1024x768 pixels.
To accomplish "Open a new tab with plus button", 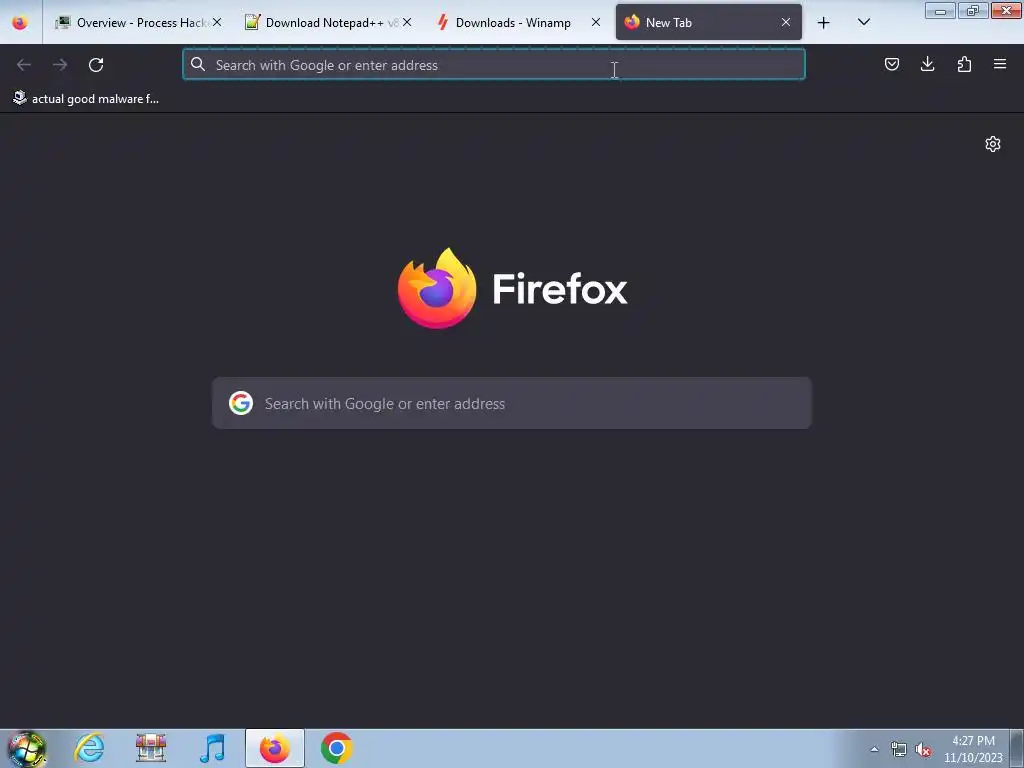I will [824, 23].
